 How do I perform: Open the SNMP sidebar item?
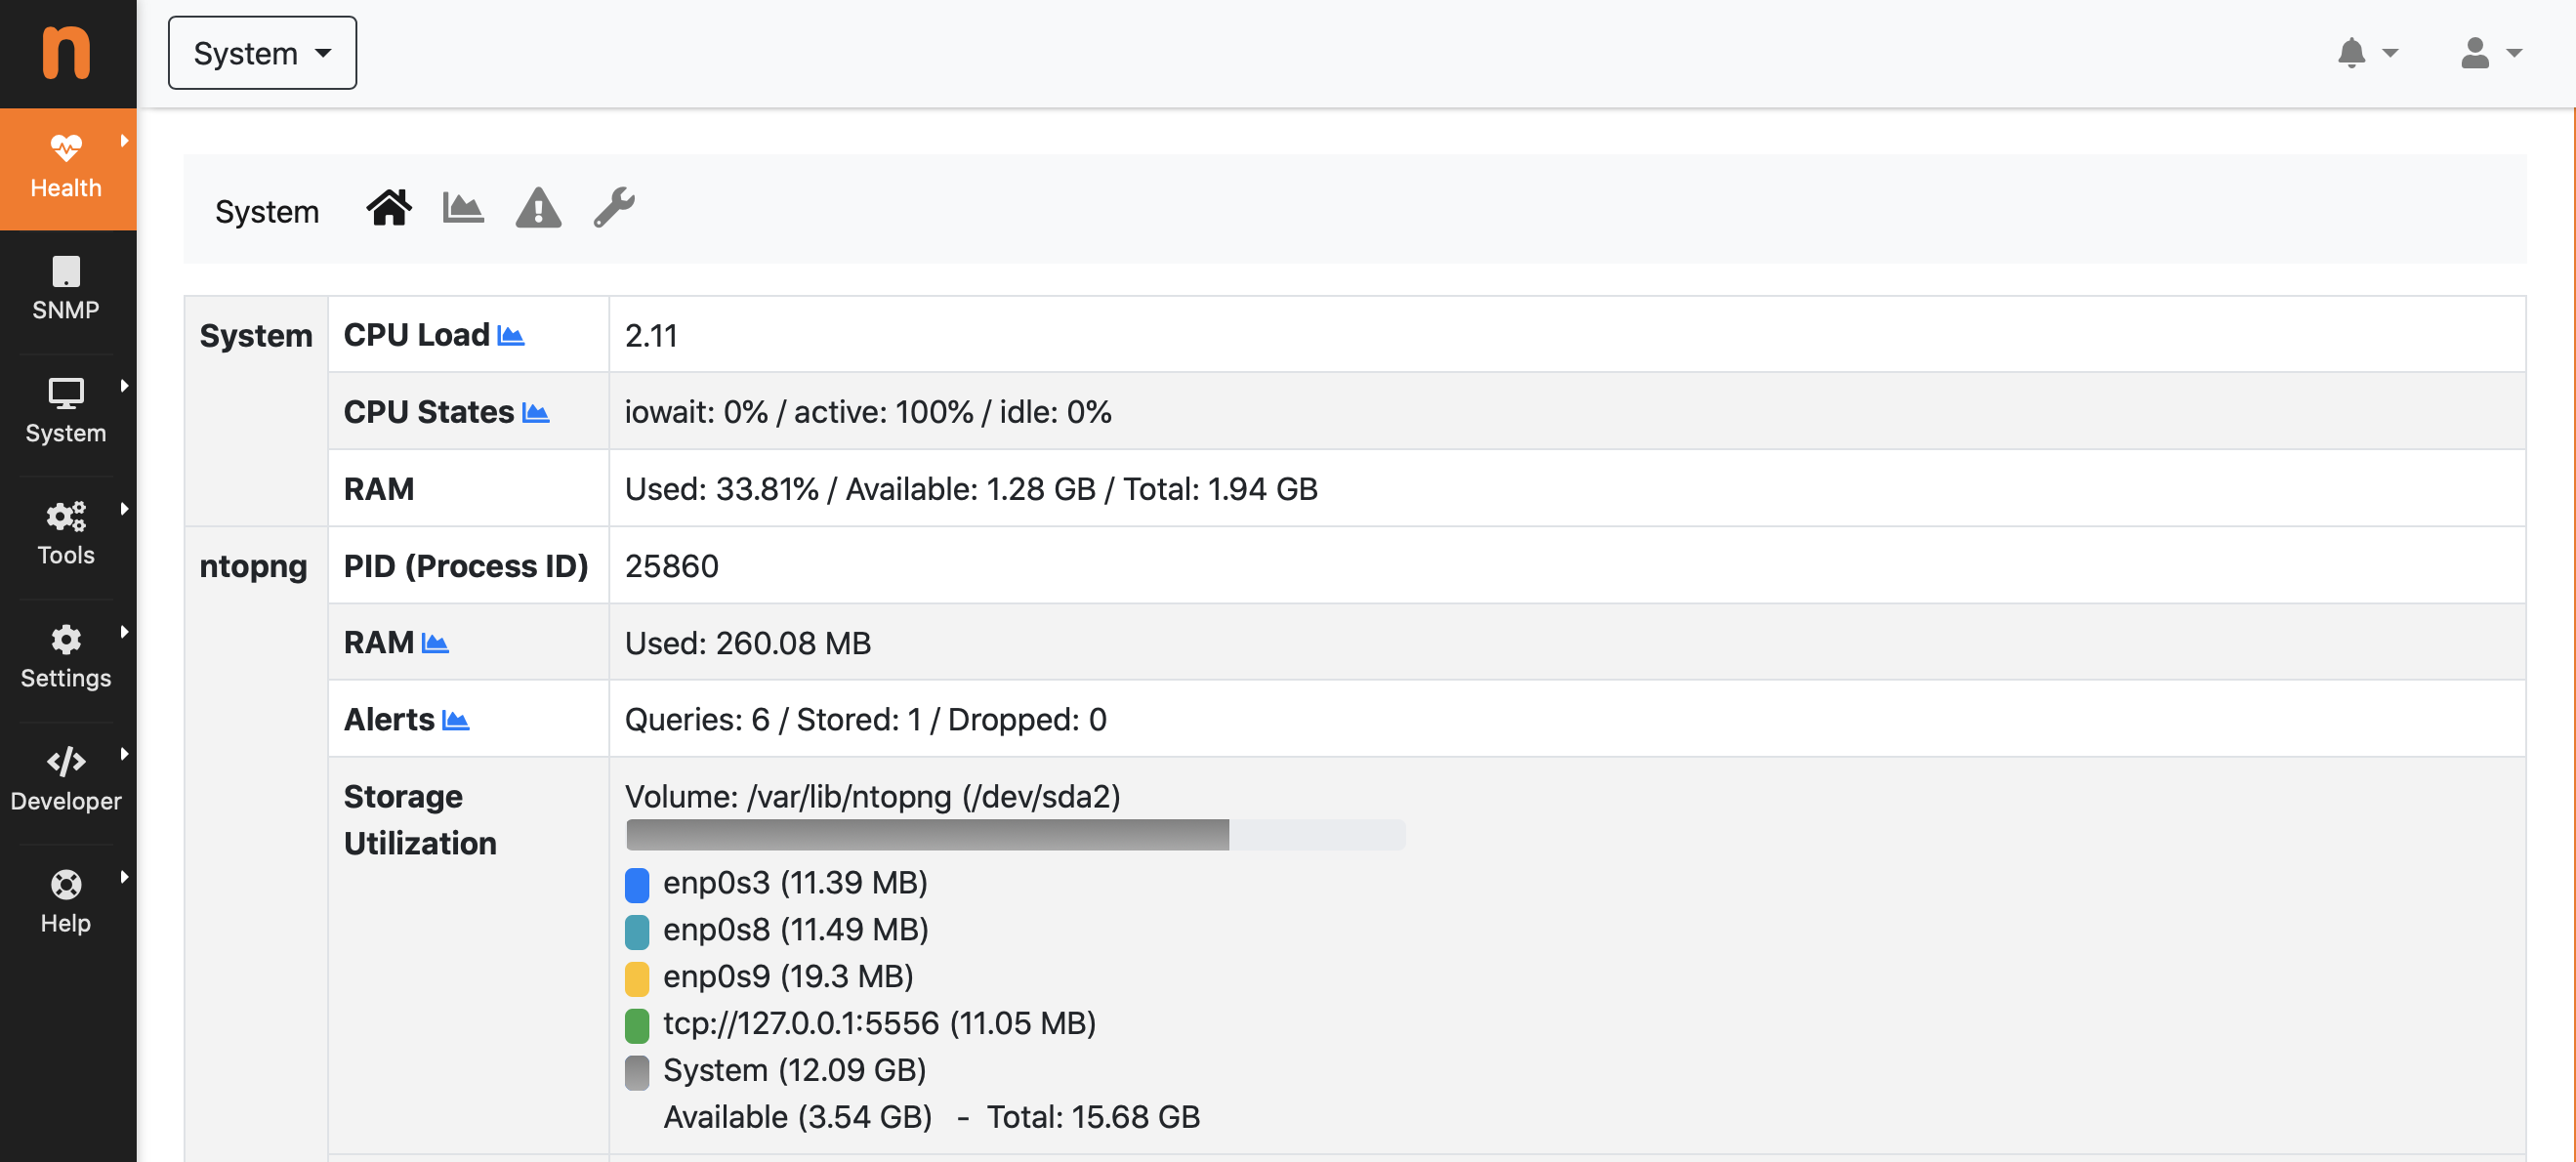click(x=66, y=290)
